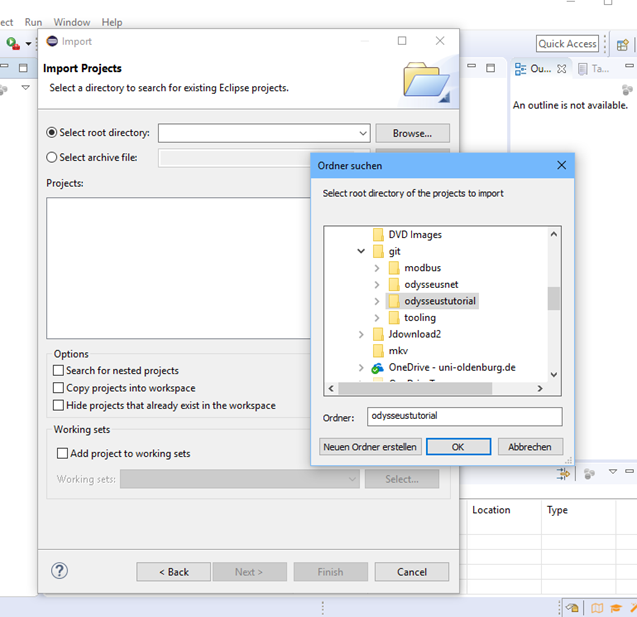637x617 pixels.
Task: Open the Help menu
Action: [112, 22]
